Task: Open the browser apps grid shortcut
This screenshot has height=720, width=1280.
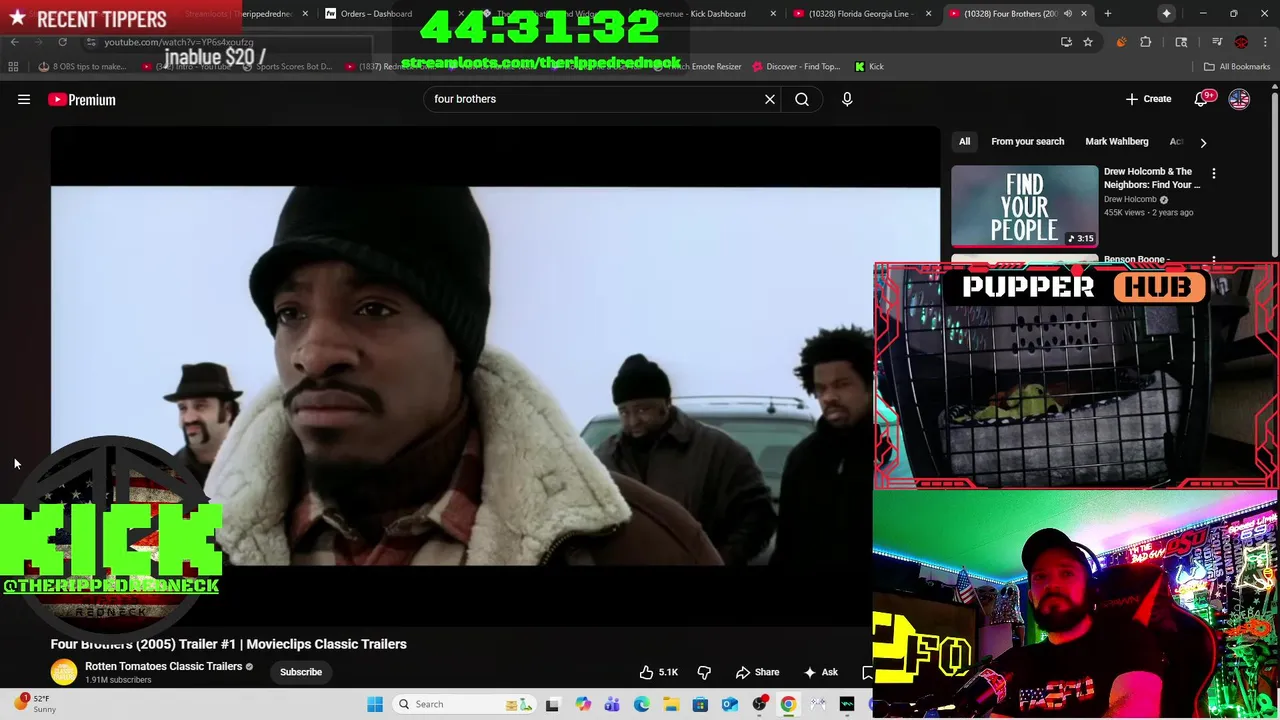Action: pos(13,67)
